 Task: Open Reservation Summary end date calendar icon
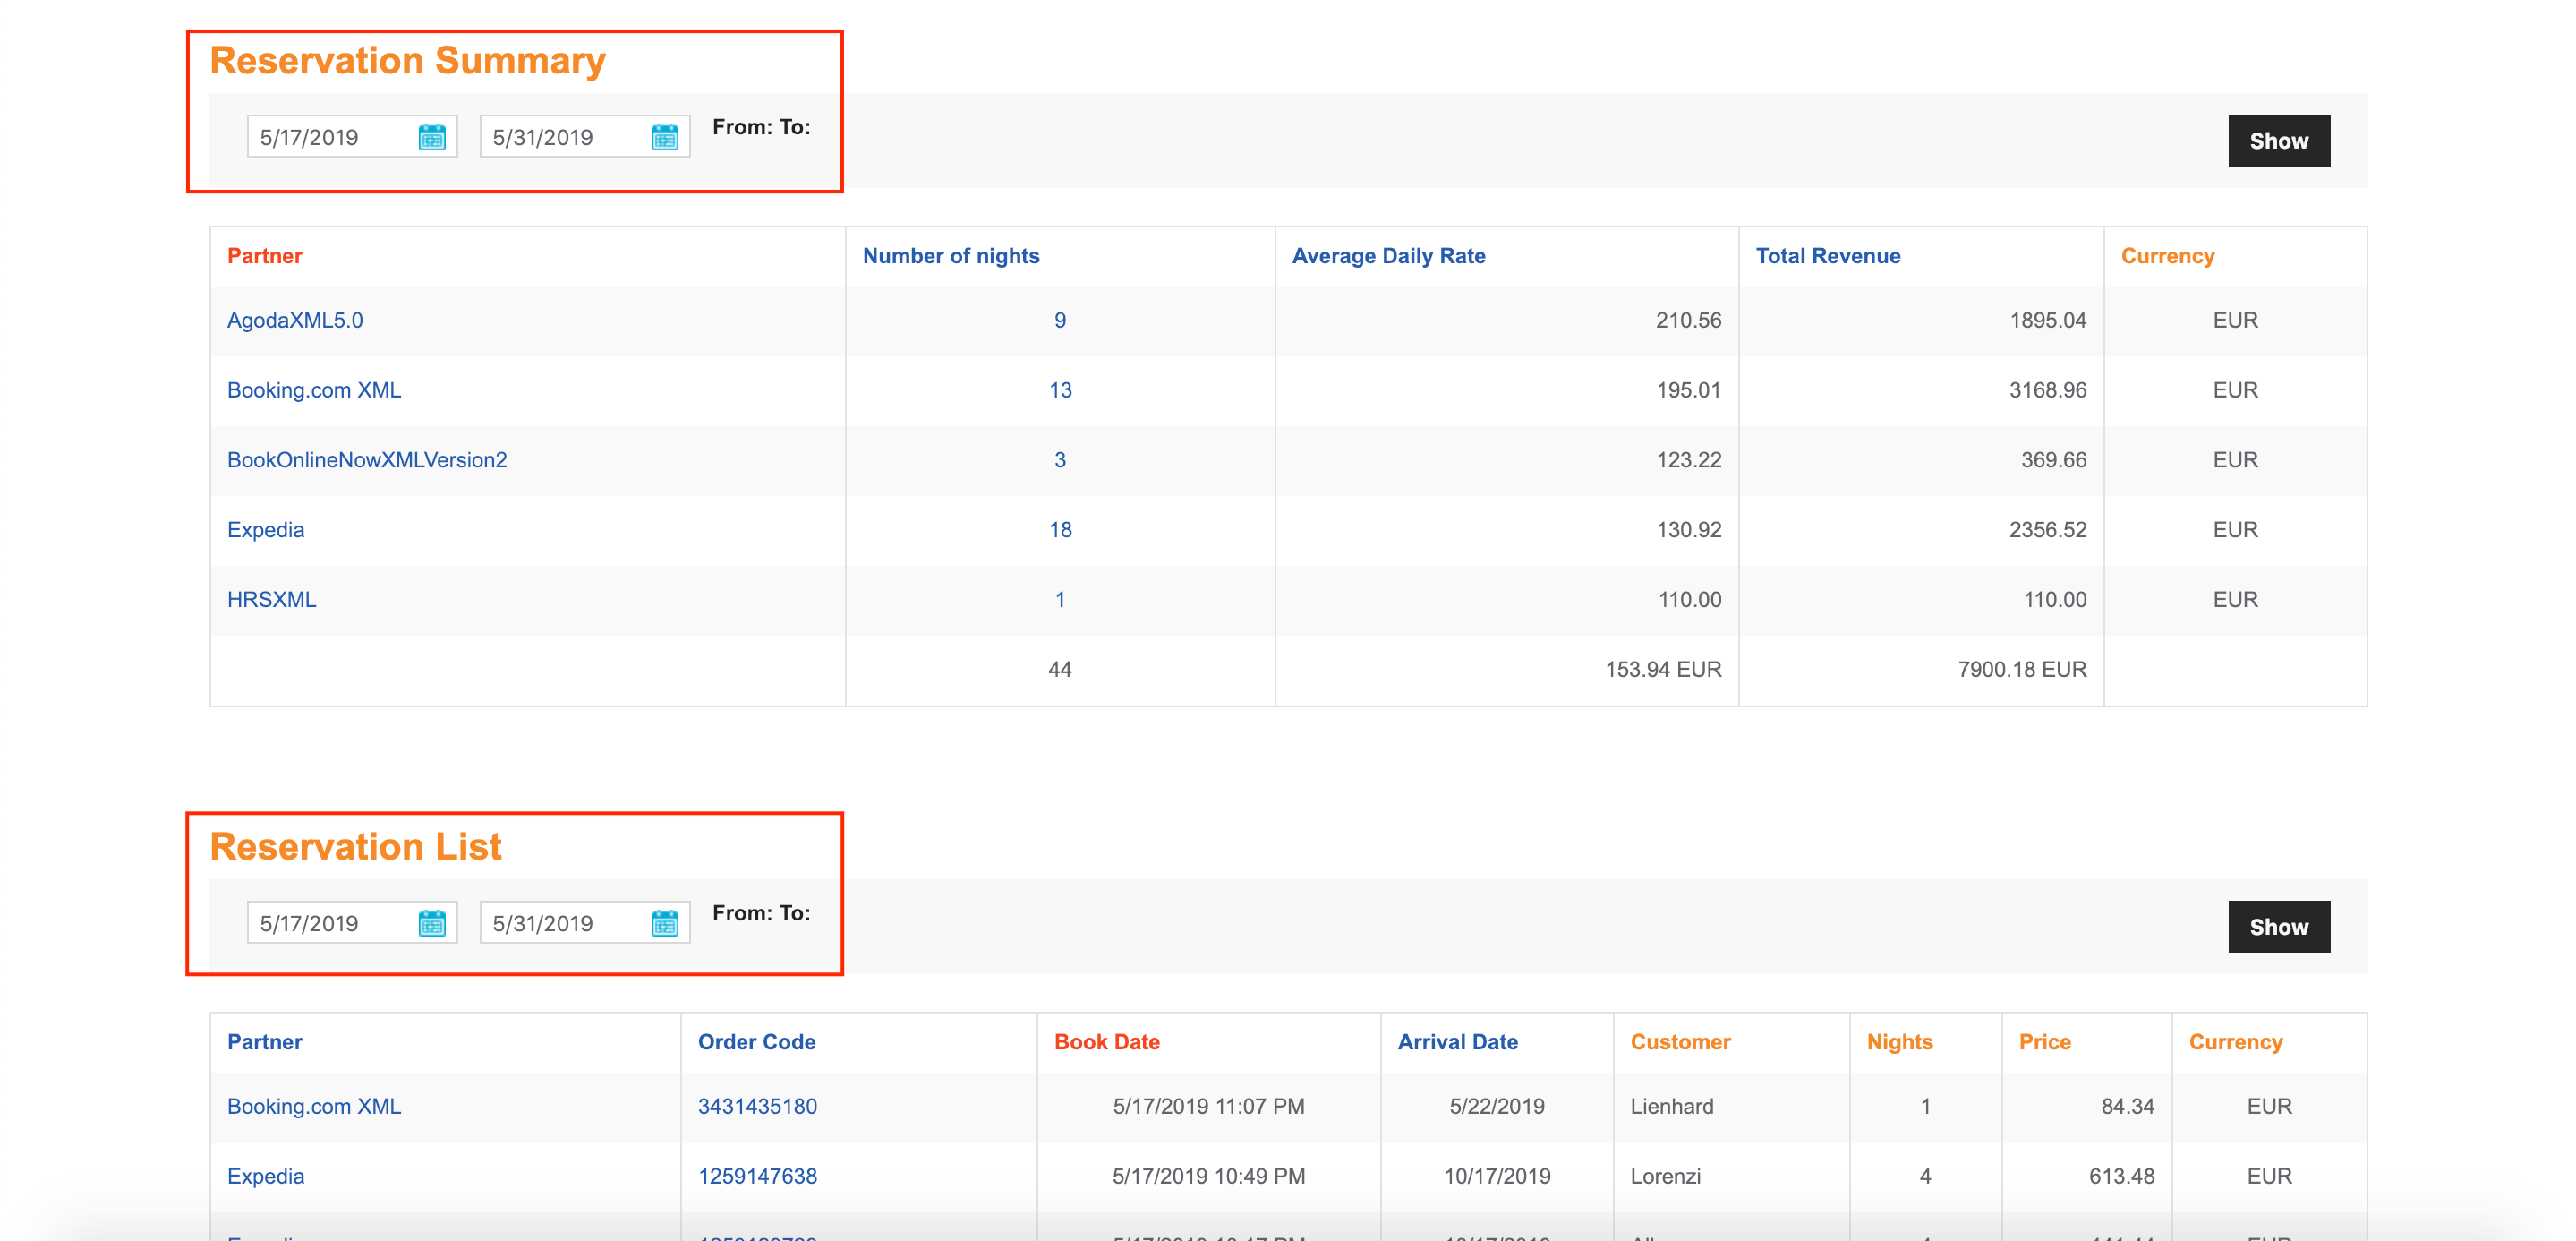coord(664,137)
